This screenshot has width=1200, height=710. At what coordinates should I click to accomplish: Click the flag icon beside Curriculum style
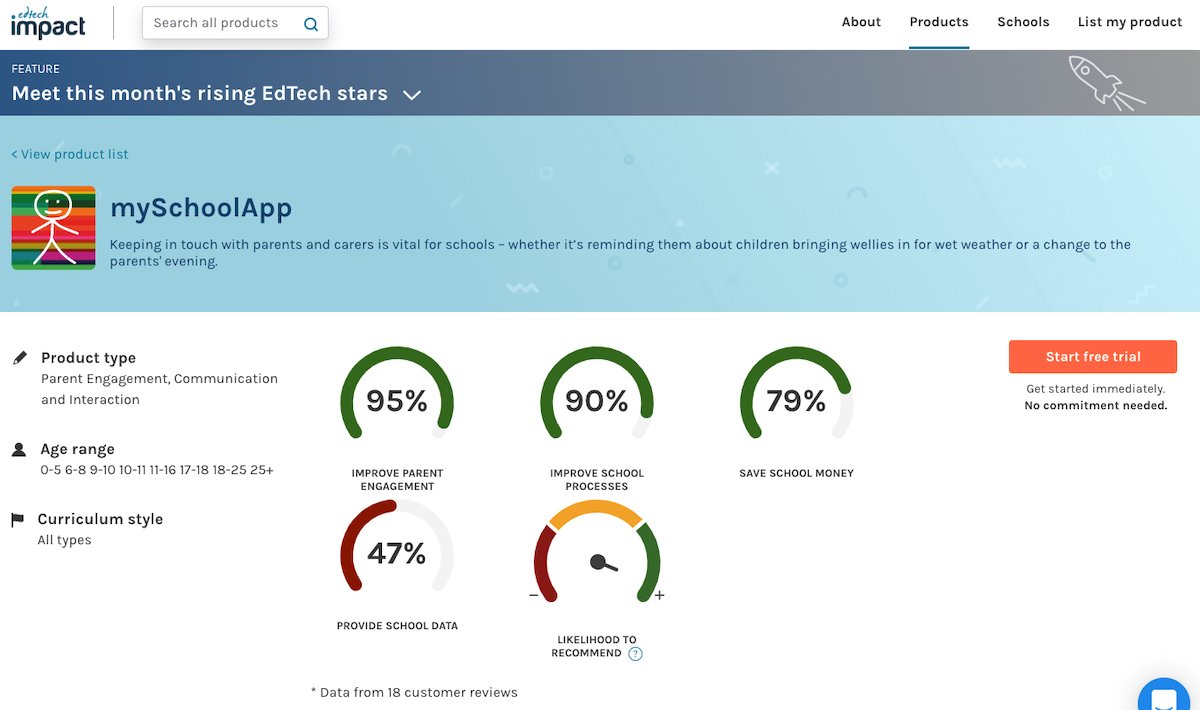[x=17, y=520]
